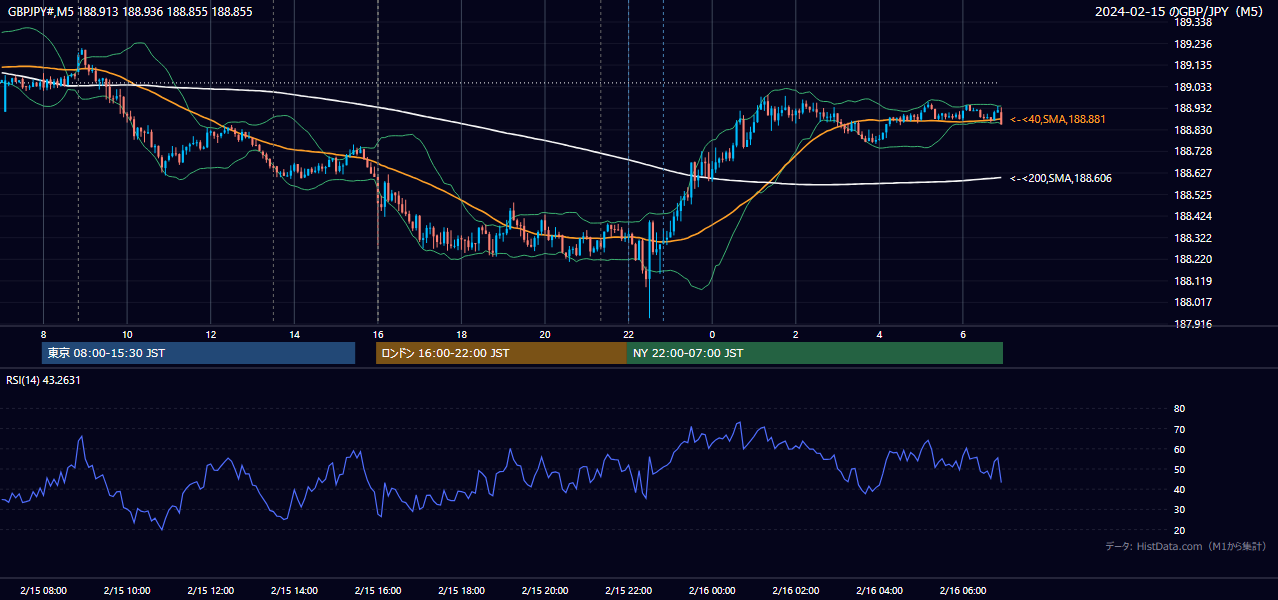Click RSI scale value 60
This screenshot has width=1278, height=600.
pyautogui.click(x=1180, y=449)
